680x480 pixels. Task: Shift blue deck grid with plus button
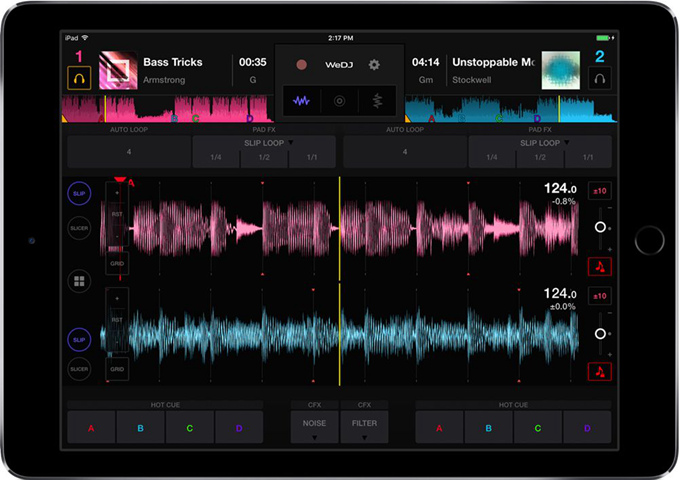pyautogui.click(x=117, y=298)
